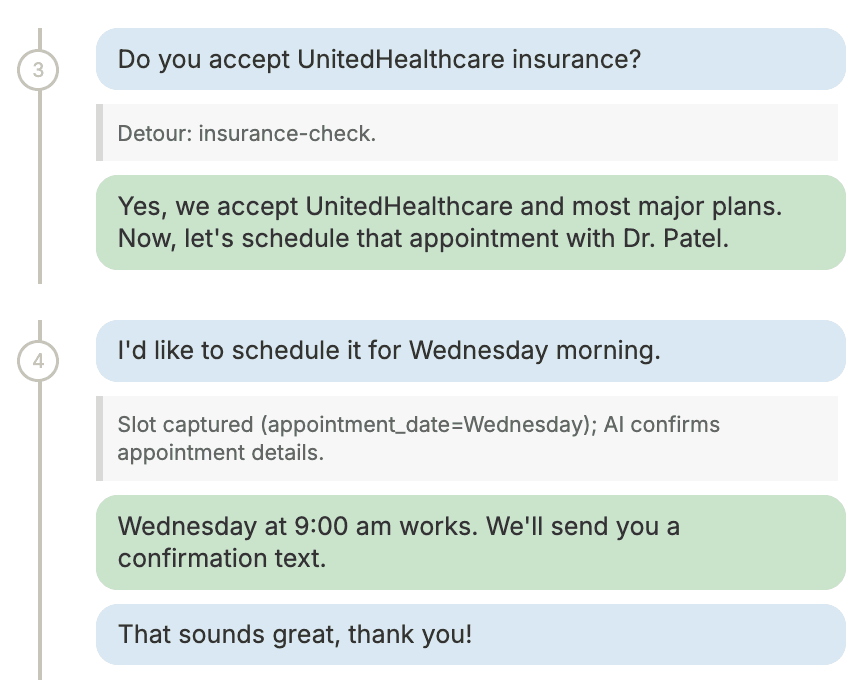856x690 pixels.
Task: Click the green 'Yes, we accept UnitedHealthcare' reply bubble
Action: point(471,222)
